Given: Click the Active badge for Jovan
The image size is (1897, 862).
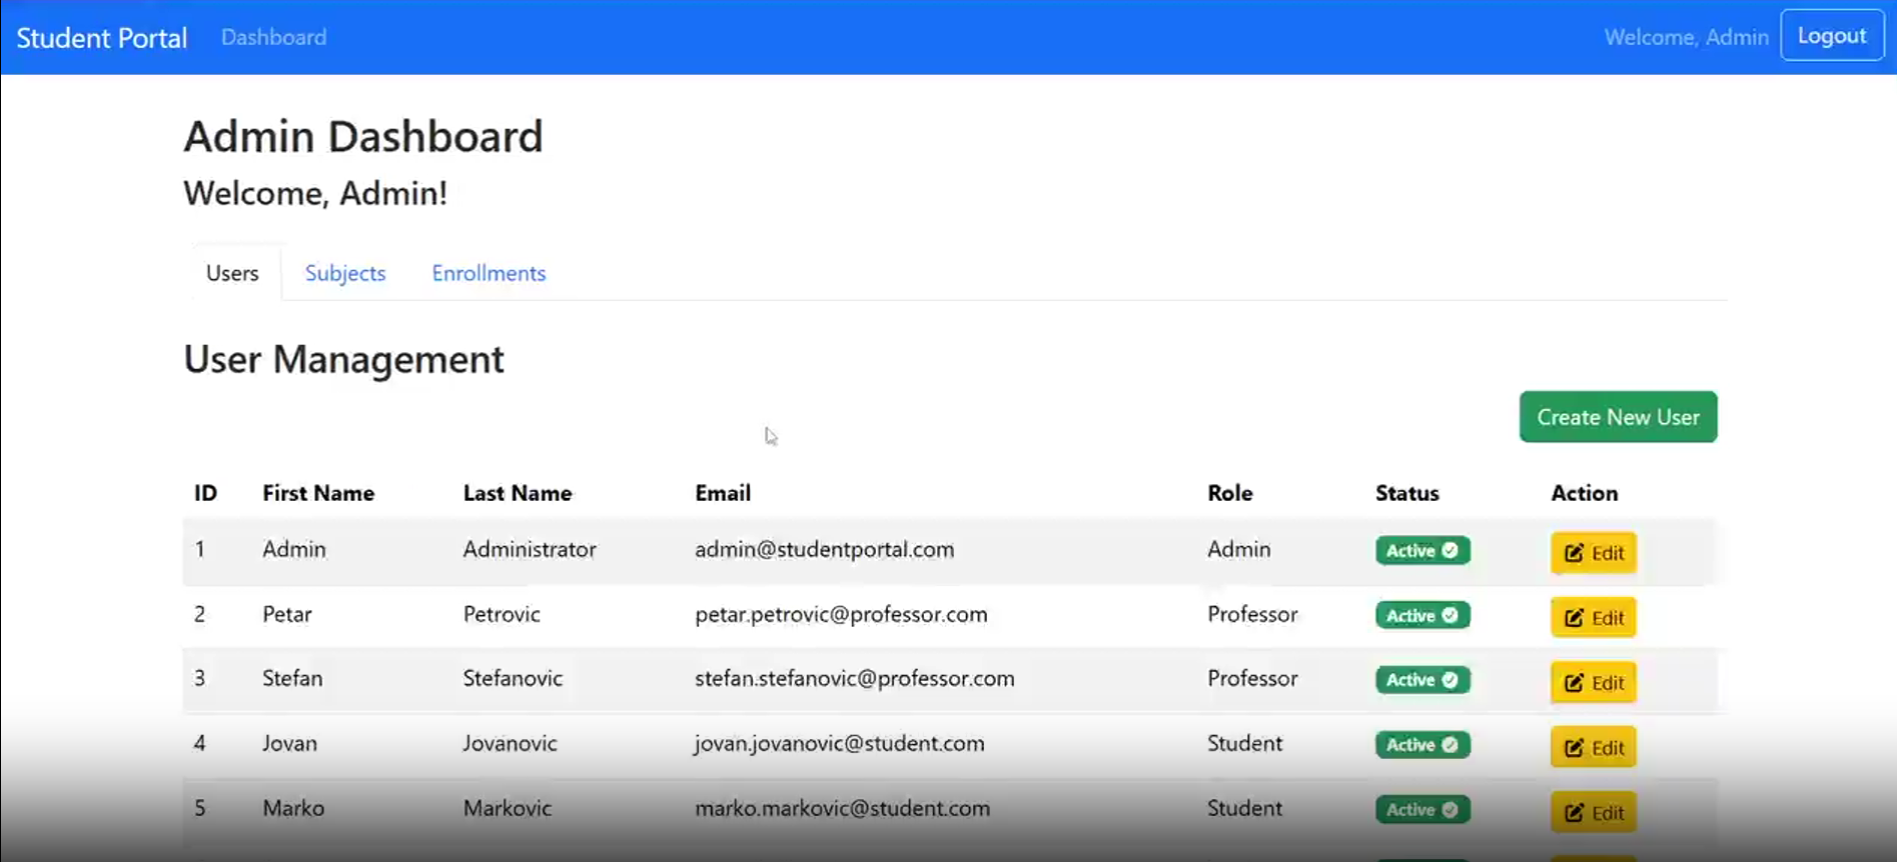Looking at the screenshot, I should (x=1422, y=745).
